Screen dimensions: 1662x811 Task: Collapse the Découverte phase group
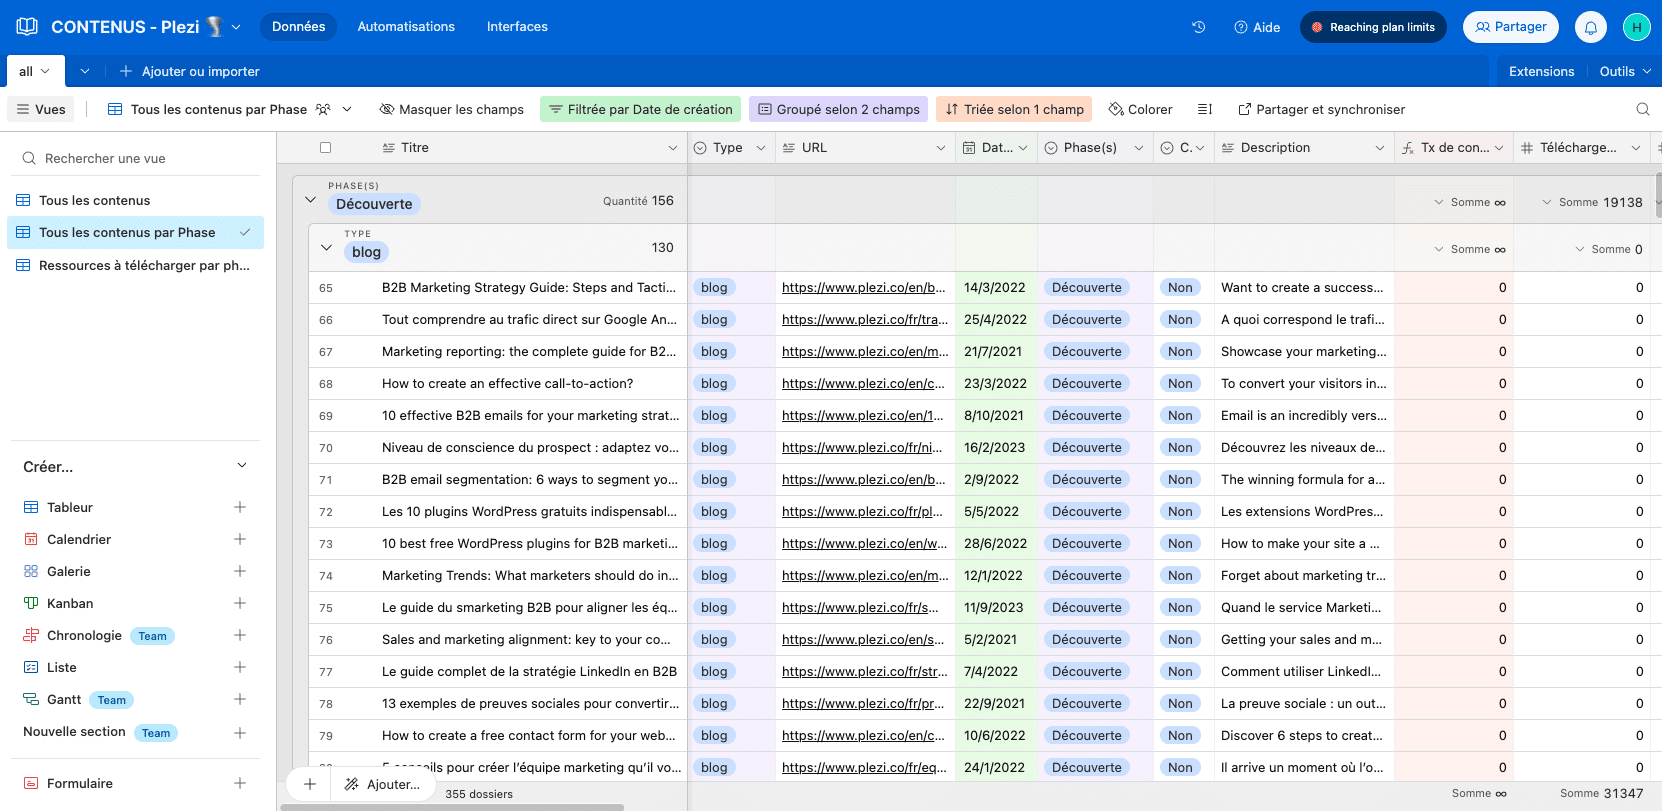point(310,200)
